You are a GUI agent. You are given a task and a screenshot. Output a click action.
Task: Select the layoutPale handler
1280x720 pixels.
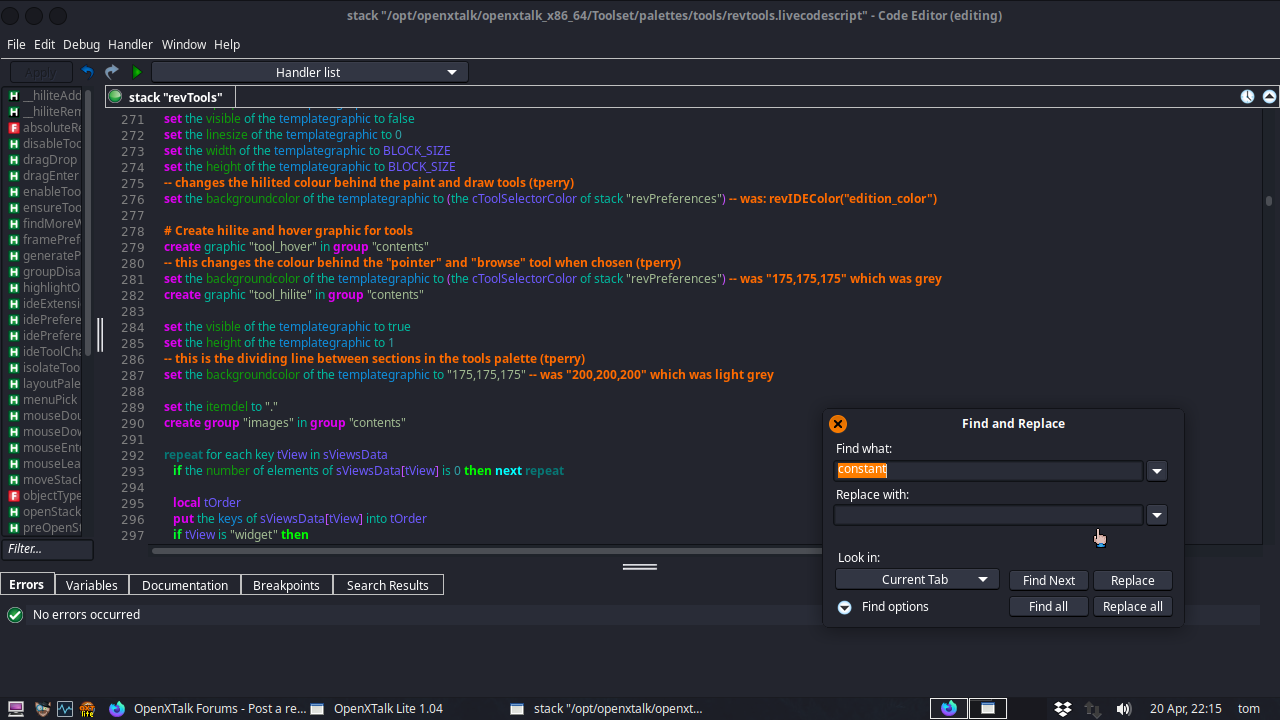(46, 383)
